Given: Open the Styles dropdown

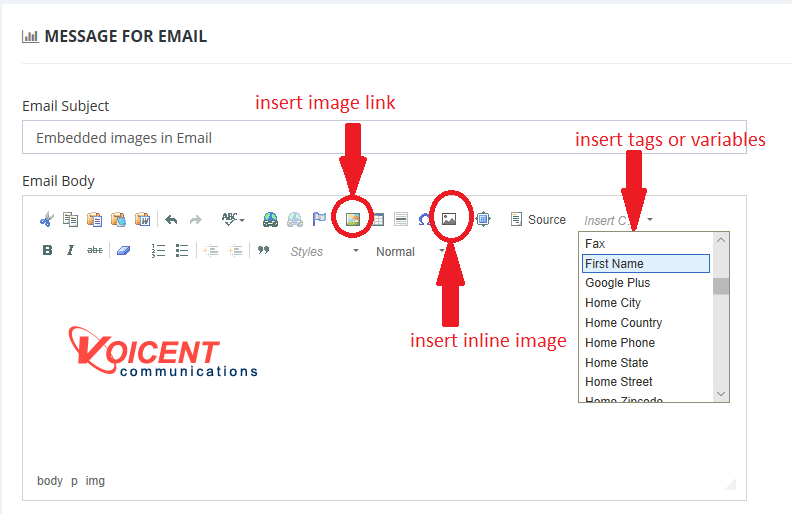Looking at the screenshot, I should [x=323, y=252].
